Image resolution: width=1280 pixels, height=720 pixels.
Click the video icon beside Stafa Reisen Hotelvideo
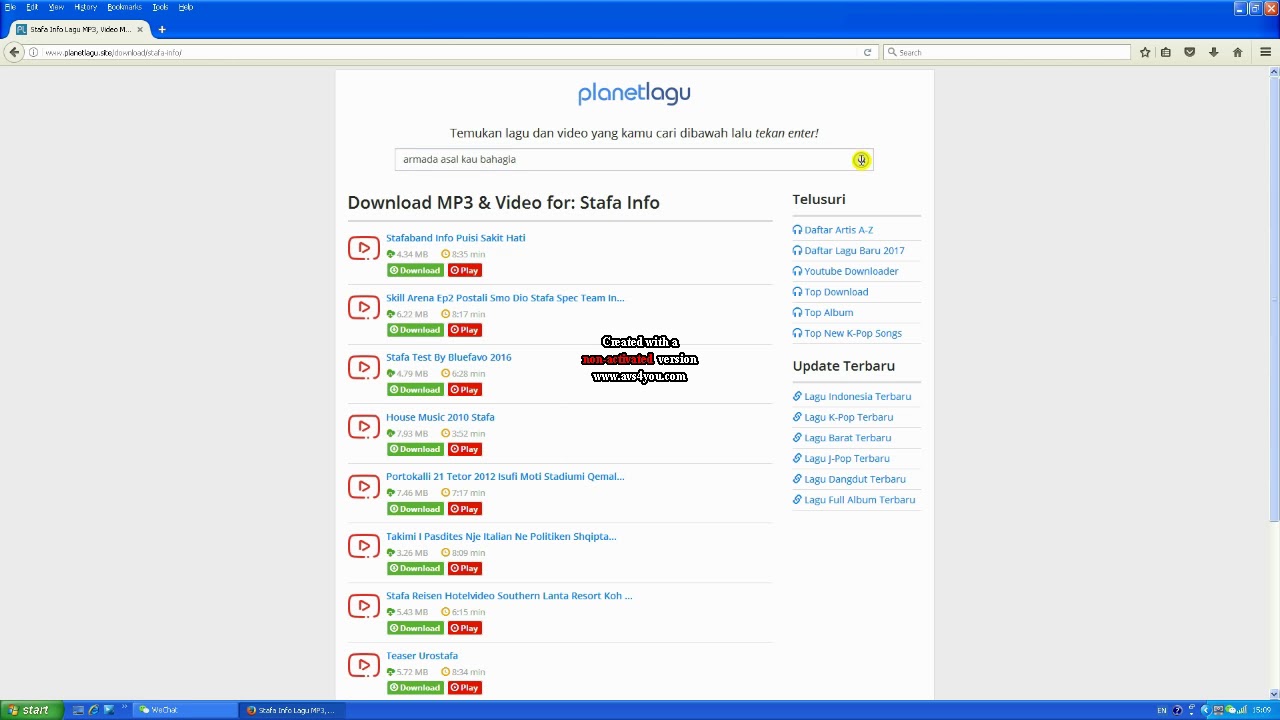[364, 605]
